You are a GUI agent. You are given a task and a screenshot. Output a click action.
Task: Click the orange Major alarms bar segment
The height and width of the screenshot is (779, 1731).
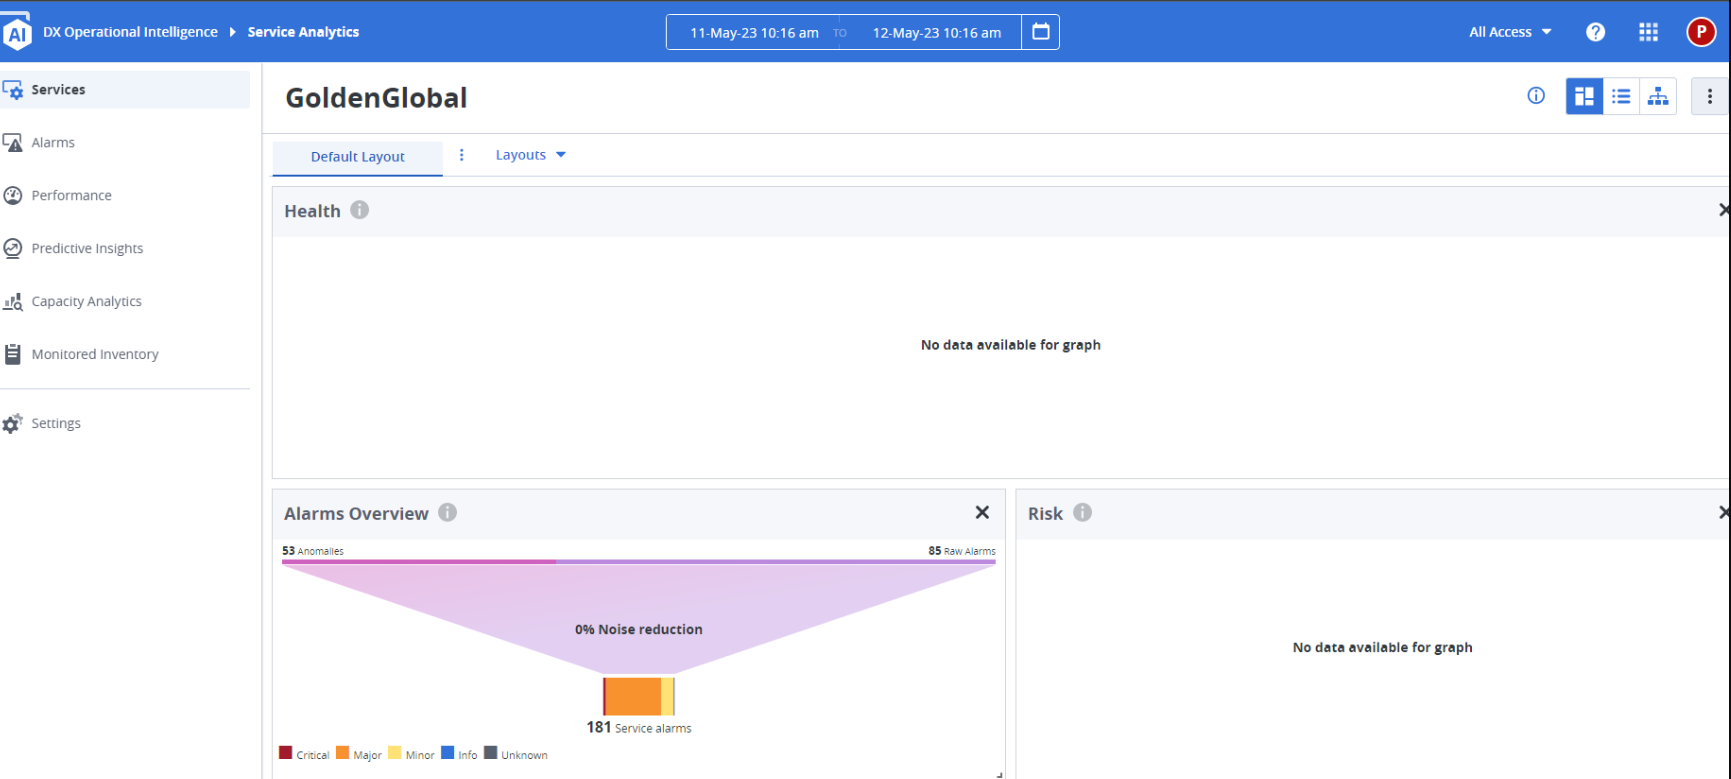tap(633, 696)
